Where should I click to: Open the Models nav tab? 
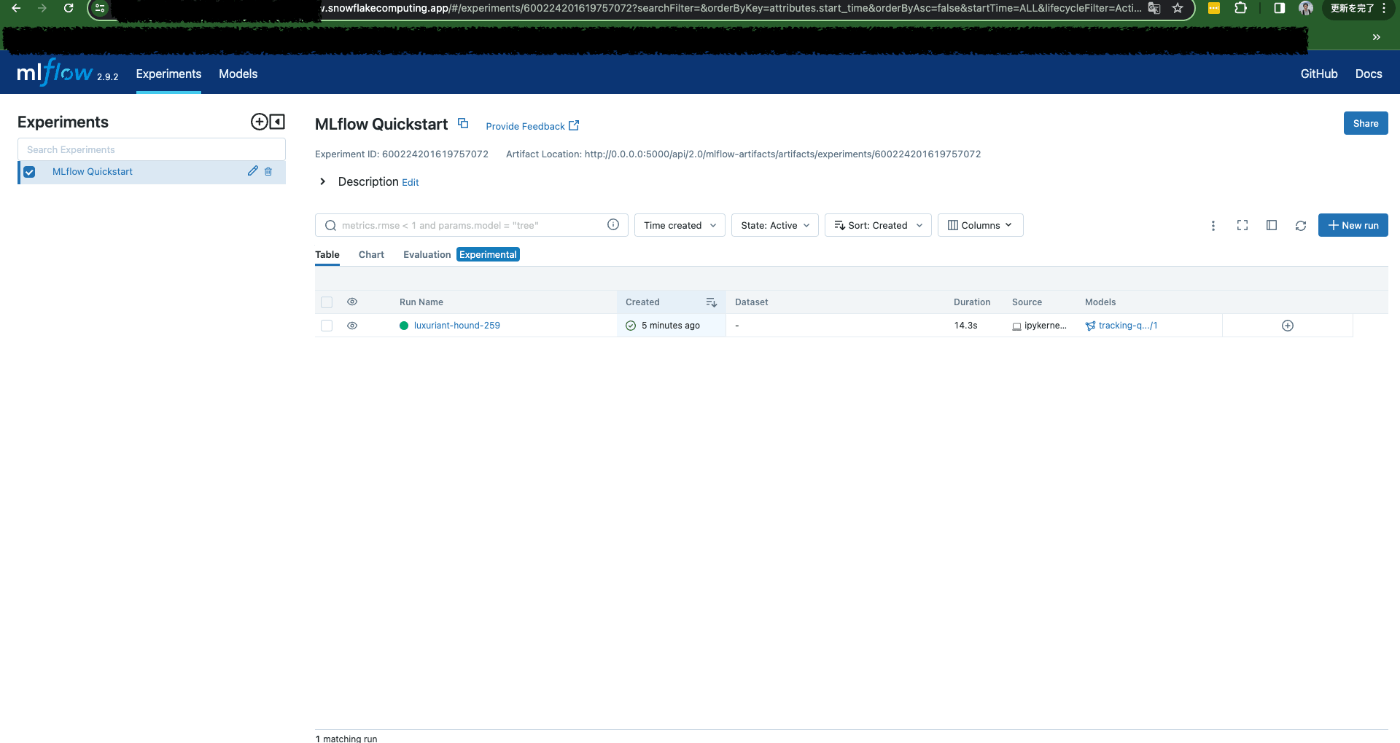pyautogui.click(x=238, y=74)
